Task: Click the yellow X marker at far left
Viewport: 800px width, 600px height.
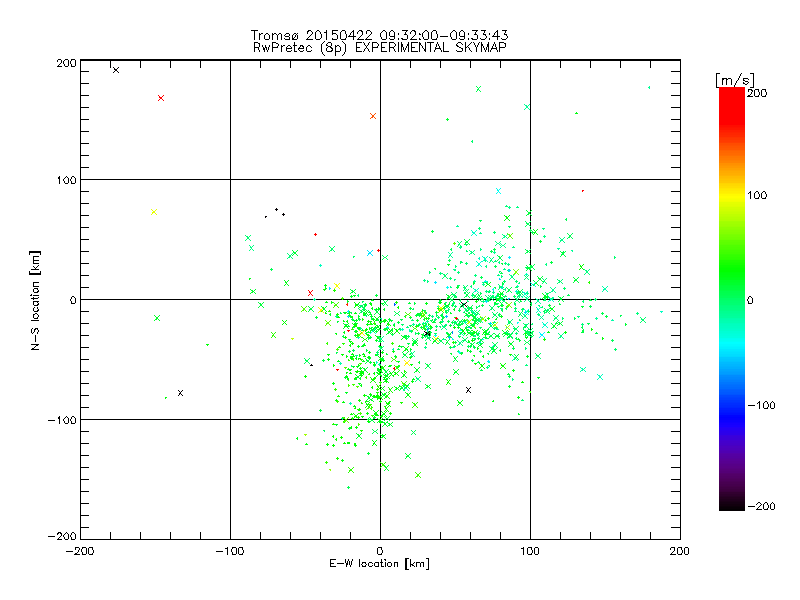Action: coord(154,212)
